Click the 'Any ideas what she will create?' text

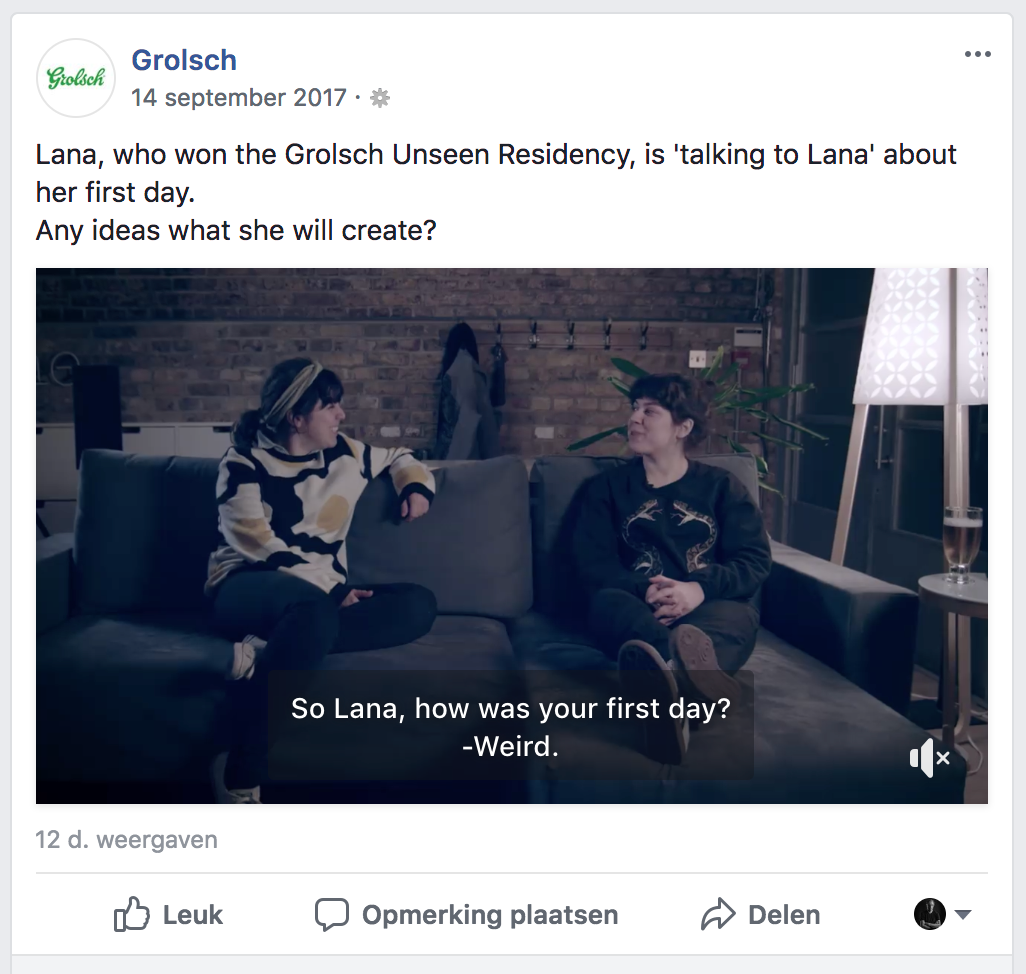pos(236,230)
